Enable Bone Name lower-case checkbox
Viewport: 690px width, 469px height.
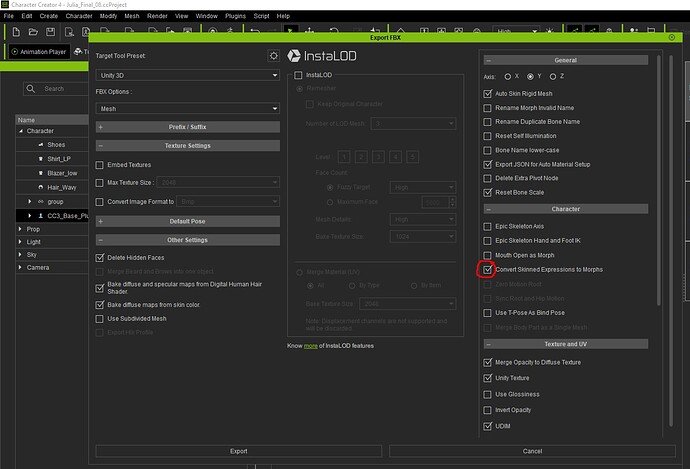[x=487, y=150]
